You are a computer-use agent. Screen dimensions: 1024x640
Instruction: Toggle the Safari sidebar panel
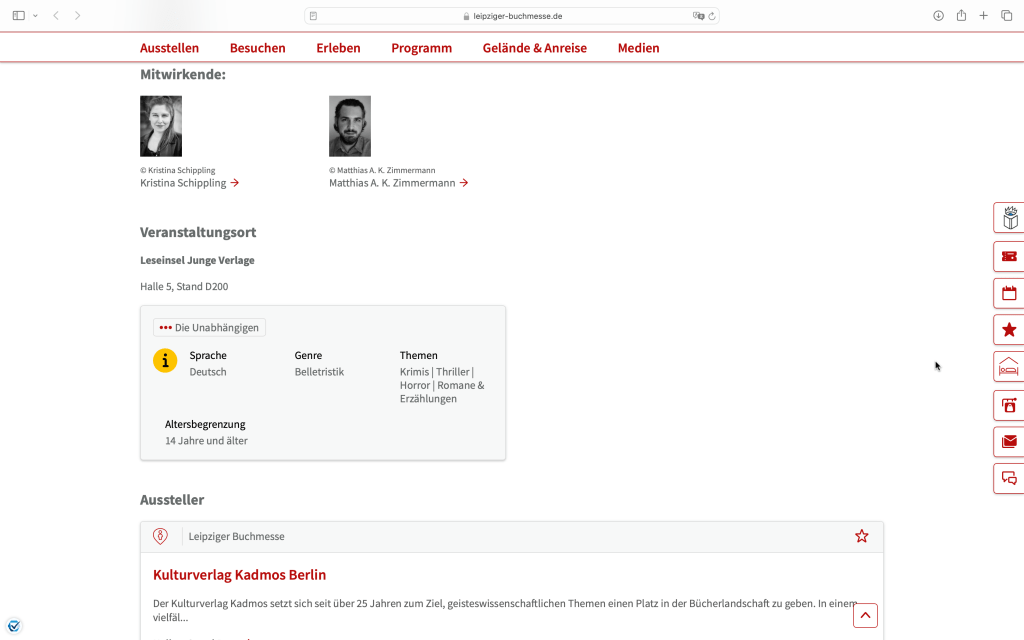[x=18, y=16]
